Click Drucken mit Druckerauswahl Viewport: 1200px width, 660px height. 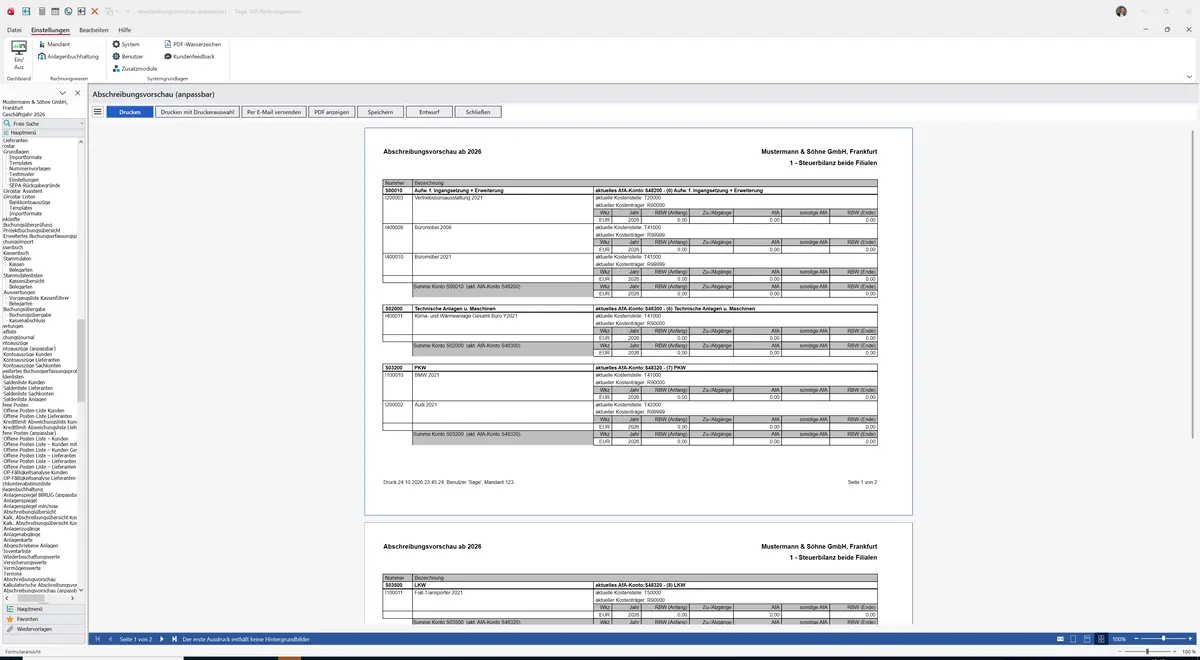[x=198, y=112]
